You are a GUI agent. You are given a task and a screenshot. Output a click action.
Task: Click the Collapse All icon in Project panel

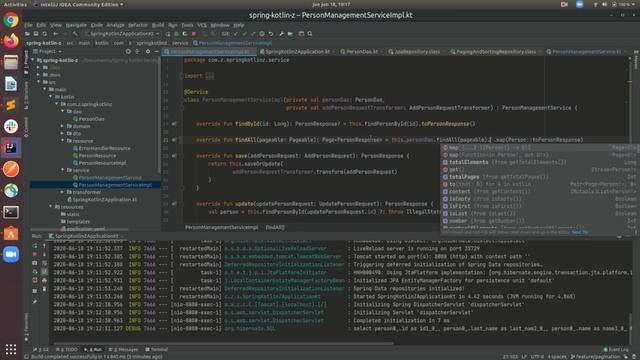pyautogui.click(x=137, y=52)
